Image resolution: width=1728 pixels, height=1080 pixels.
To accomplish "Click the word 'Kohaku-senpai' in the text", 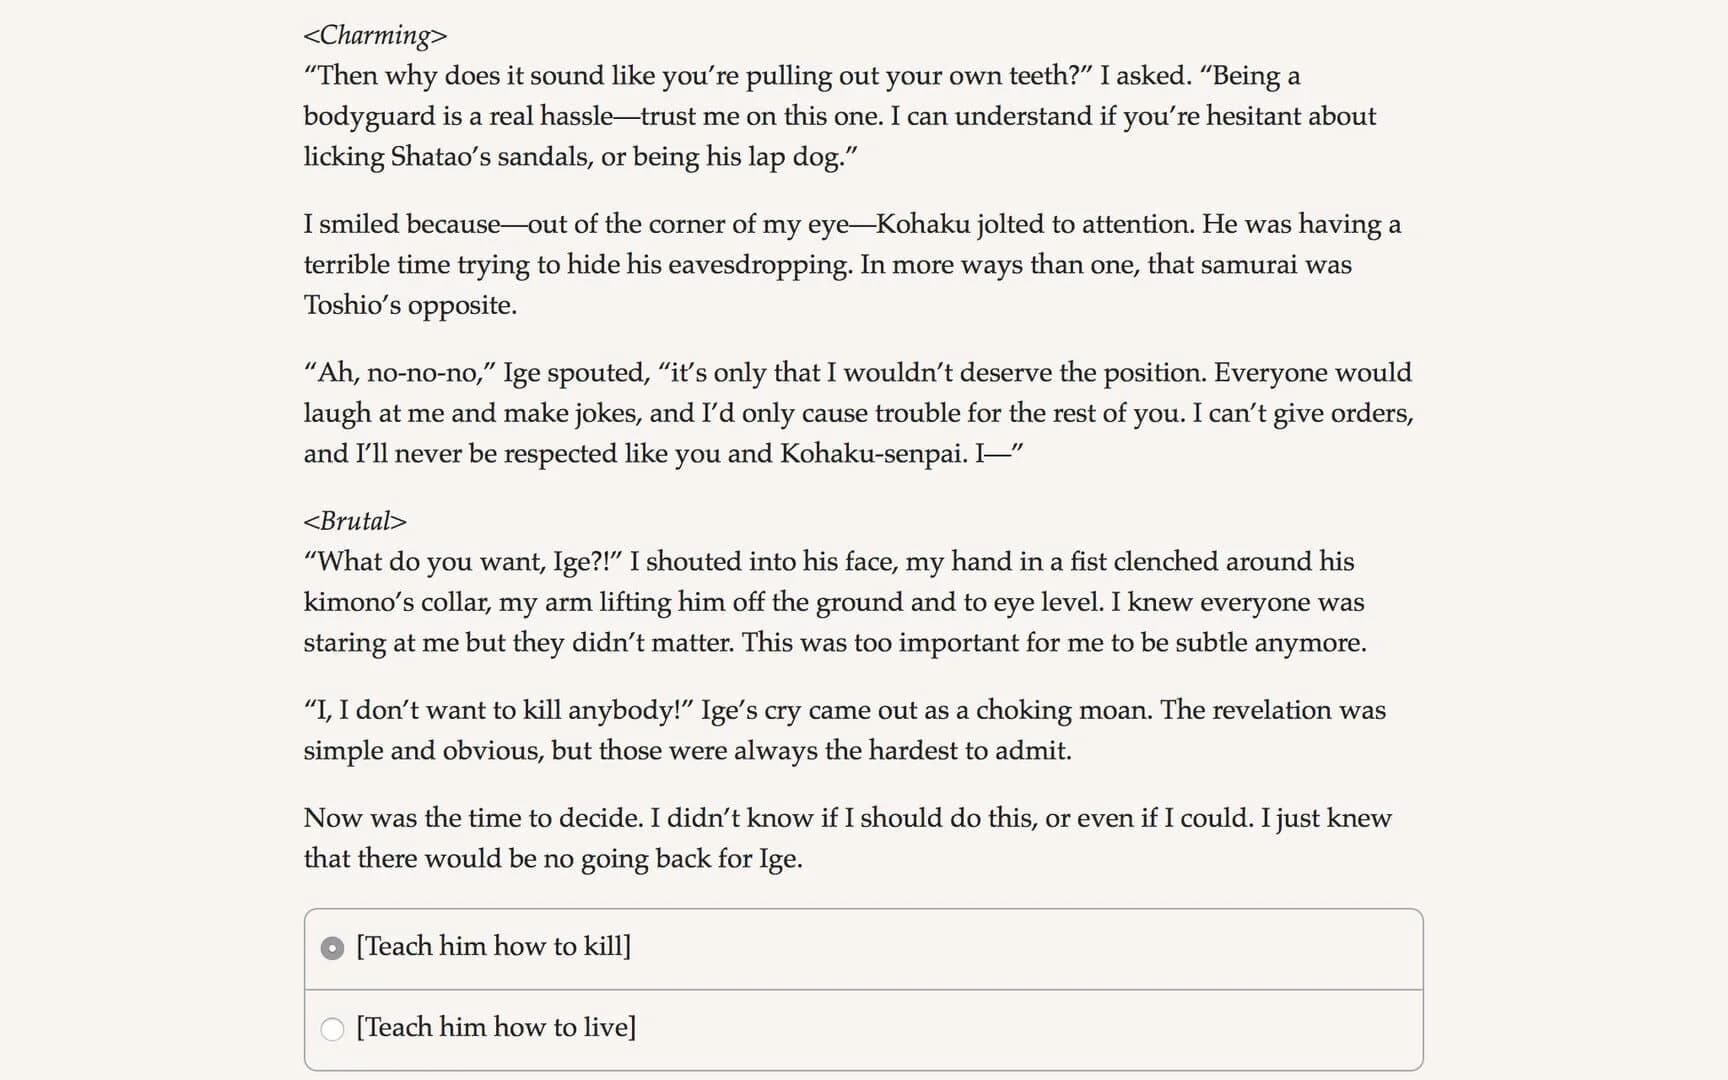I will tap(873, 454).
